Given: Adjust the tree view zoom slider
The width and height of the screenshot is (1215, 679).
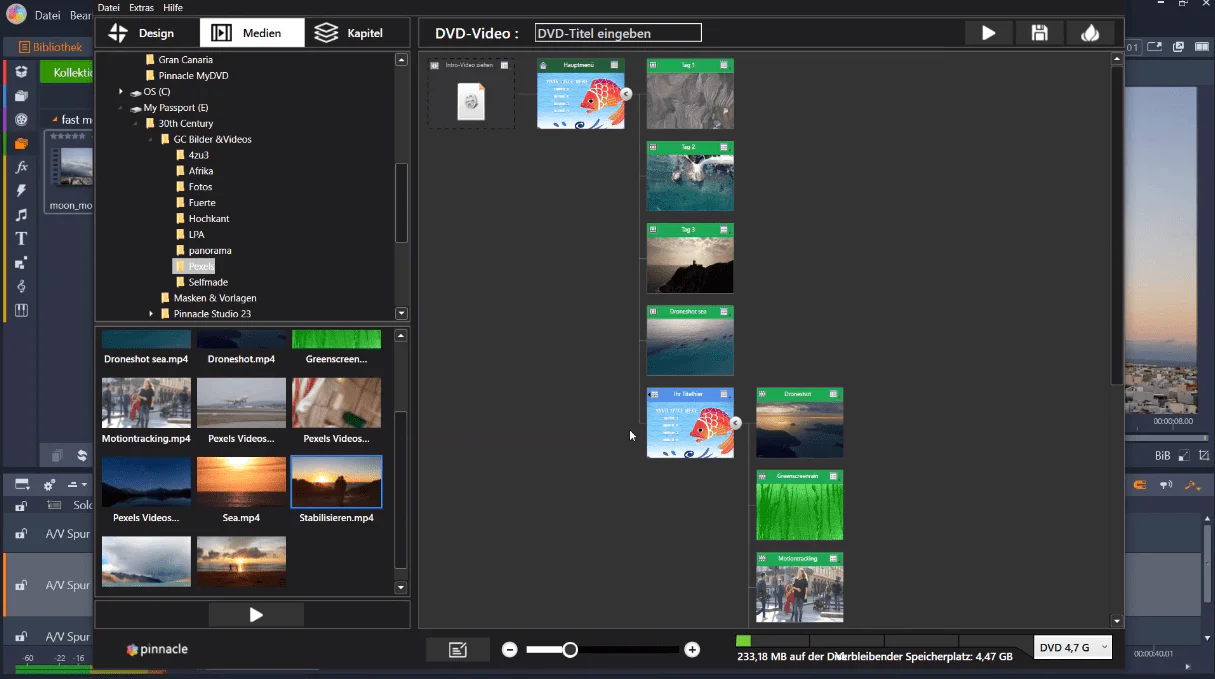Looking at the screenshot, I should (570, 650).
